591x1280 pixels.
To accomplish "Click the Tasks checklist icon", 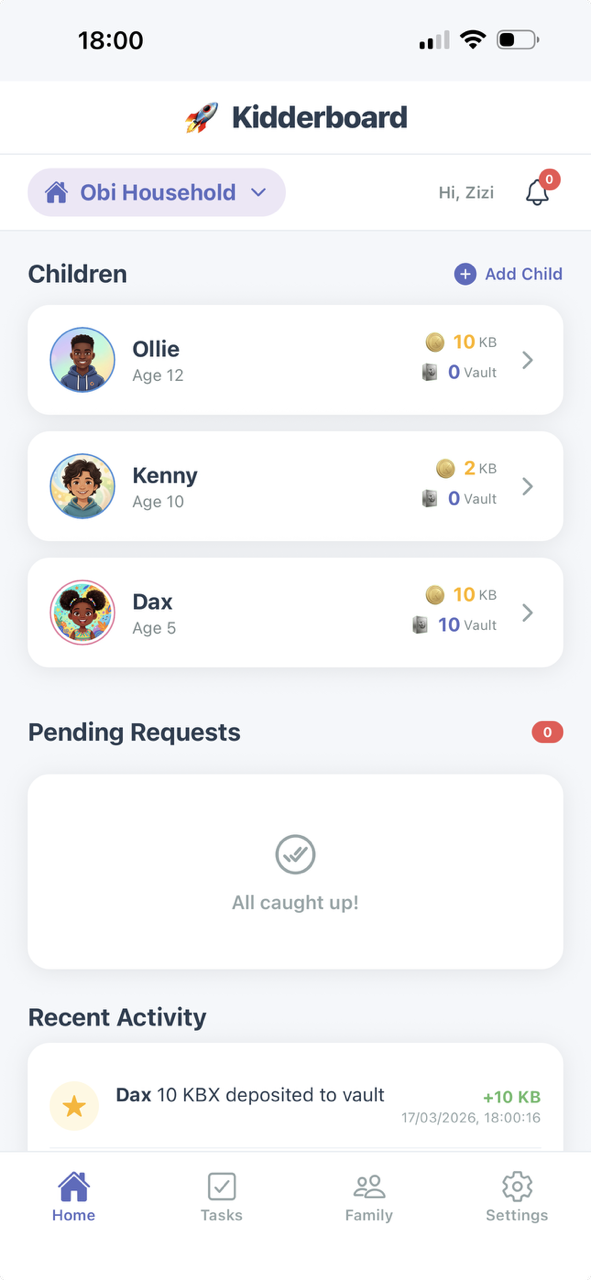I will (x=221, y=1186).
